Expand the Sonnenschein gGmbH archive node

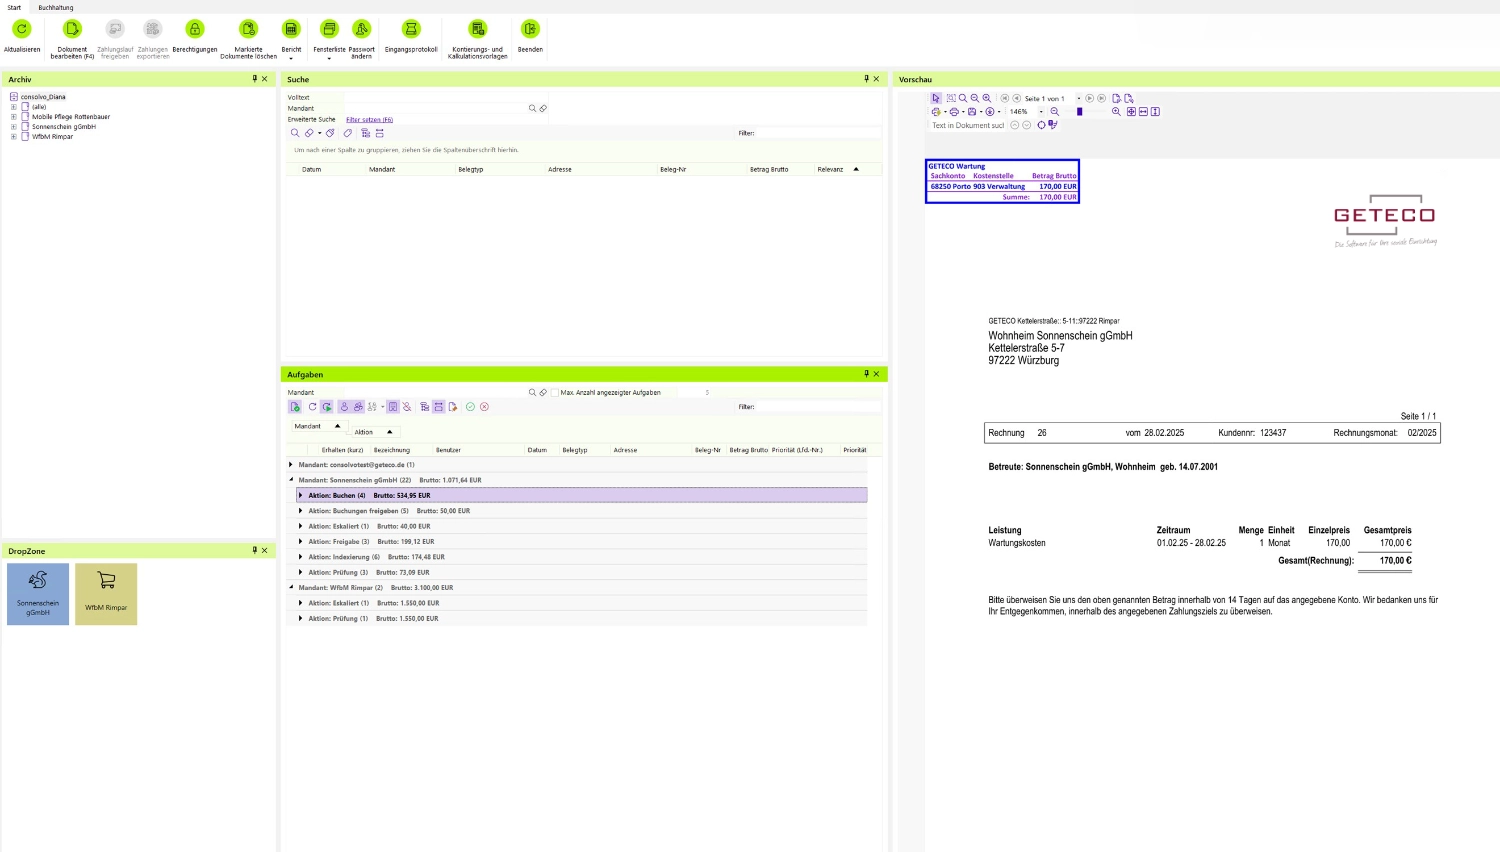point(13,126)
